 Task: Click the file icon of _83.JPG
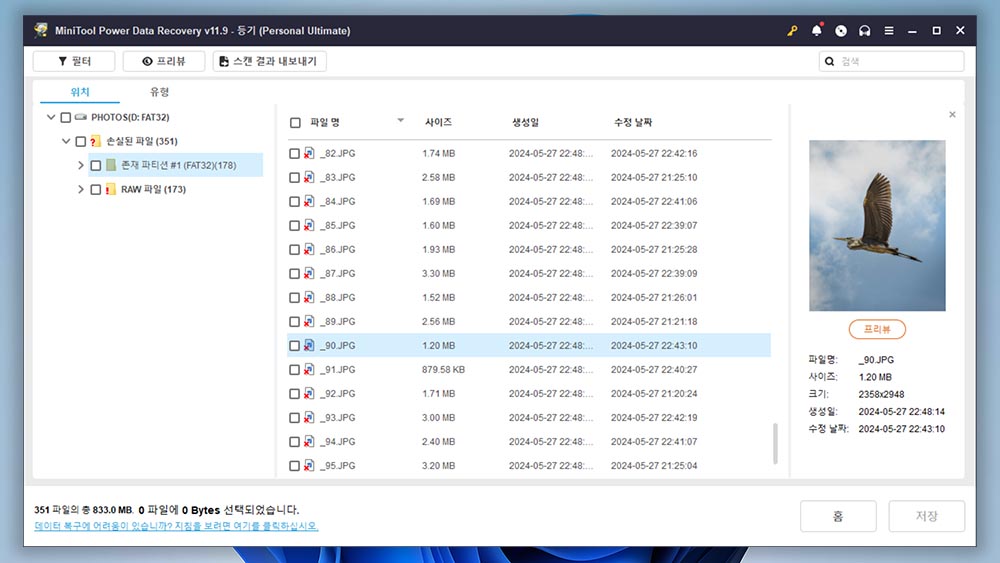click(x=309, y=177)
